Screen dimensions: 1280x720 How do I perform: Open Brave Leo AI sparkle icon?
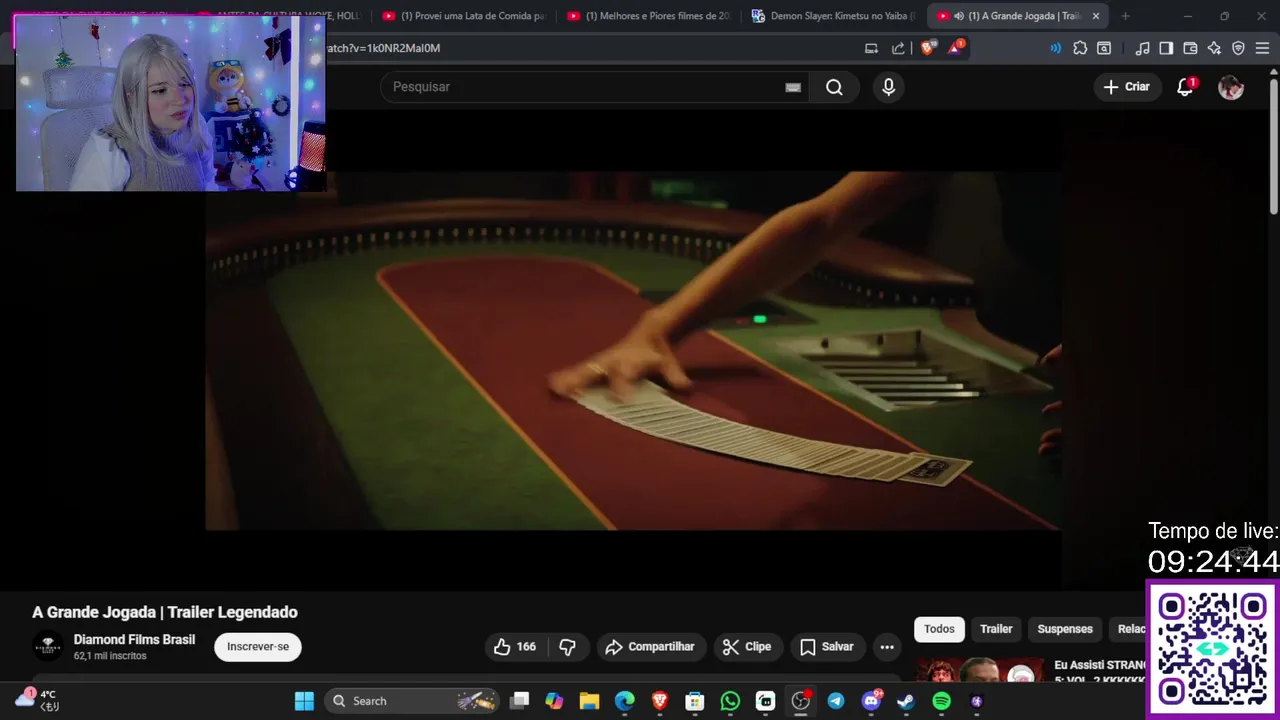pyautogui.click(x=1214, y=48)
